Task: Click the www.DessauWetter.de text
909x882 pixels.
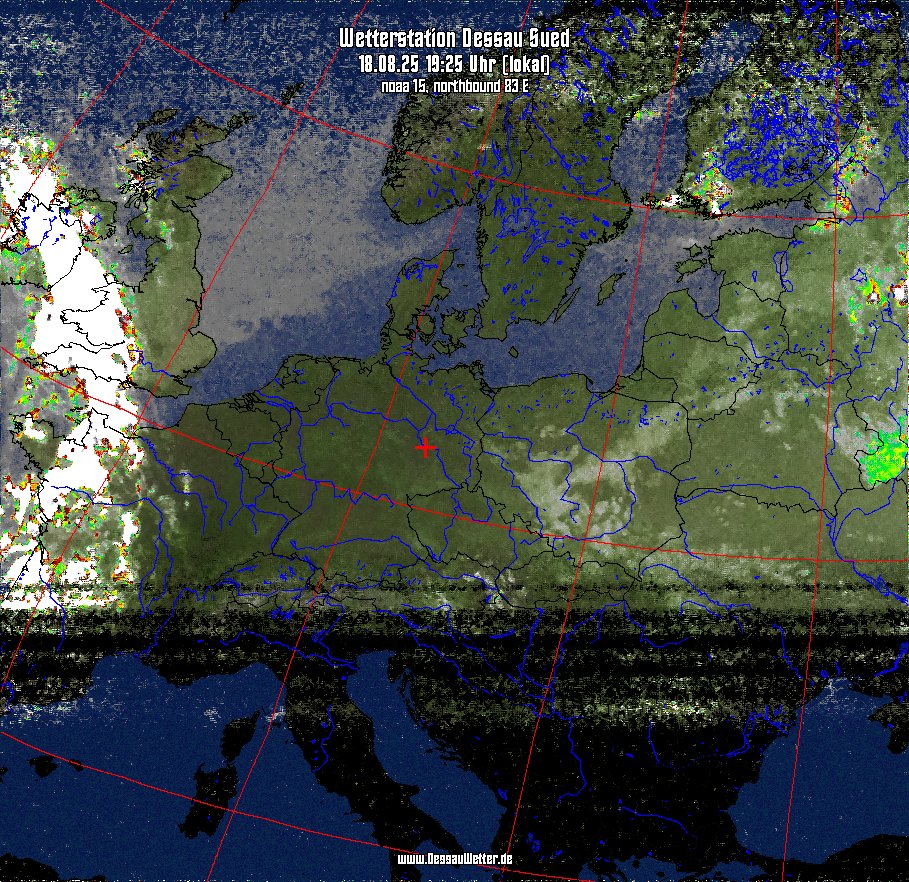Action: (x=455, y=859)
